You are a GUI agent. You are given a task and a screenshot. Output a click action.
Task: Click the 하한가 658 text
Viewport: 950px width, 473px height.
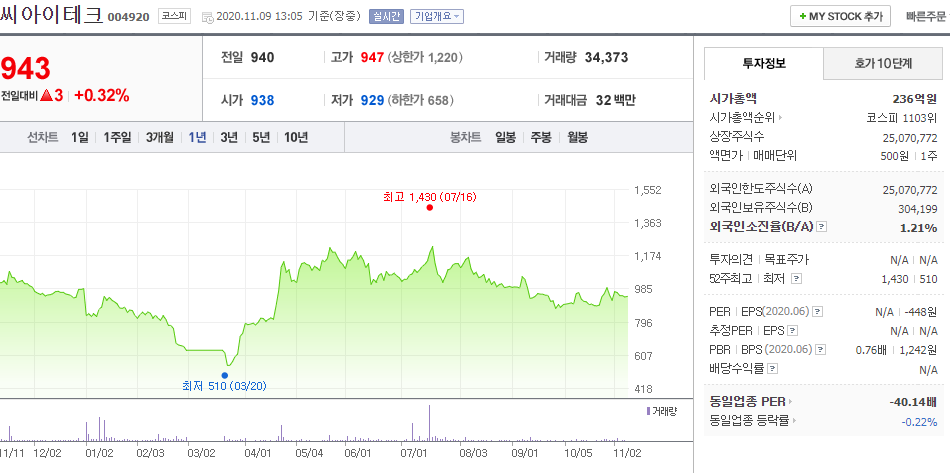420,100
